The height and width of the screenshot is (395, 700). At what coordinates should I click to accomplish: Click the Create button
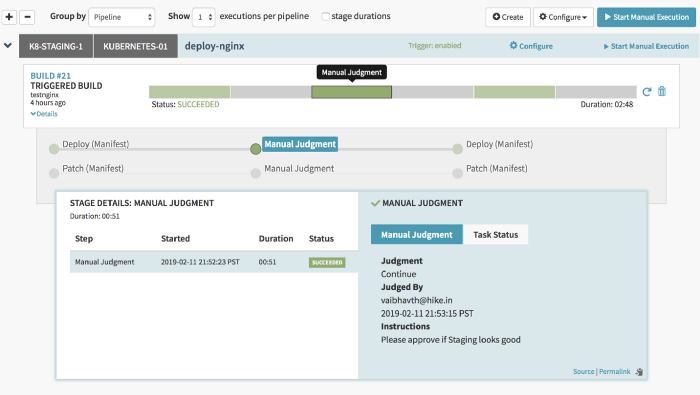click(508, 17)
